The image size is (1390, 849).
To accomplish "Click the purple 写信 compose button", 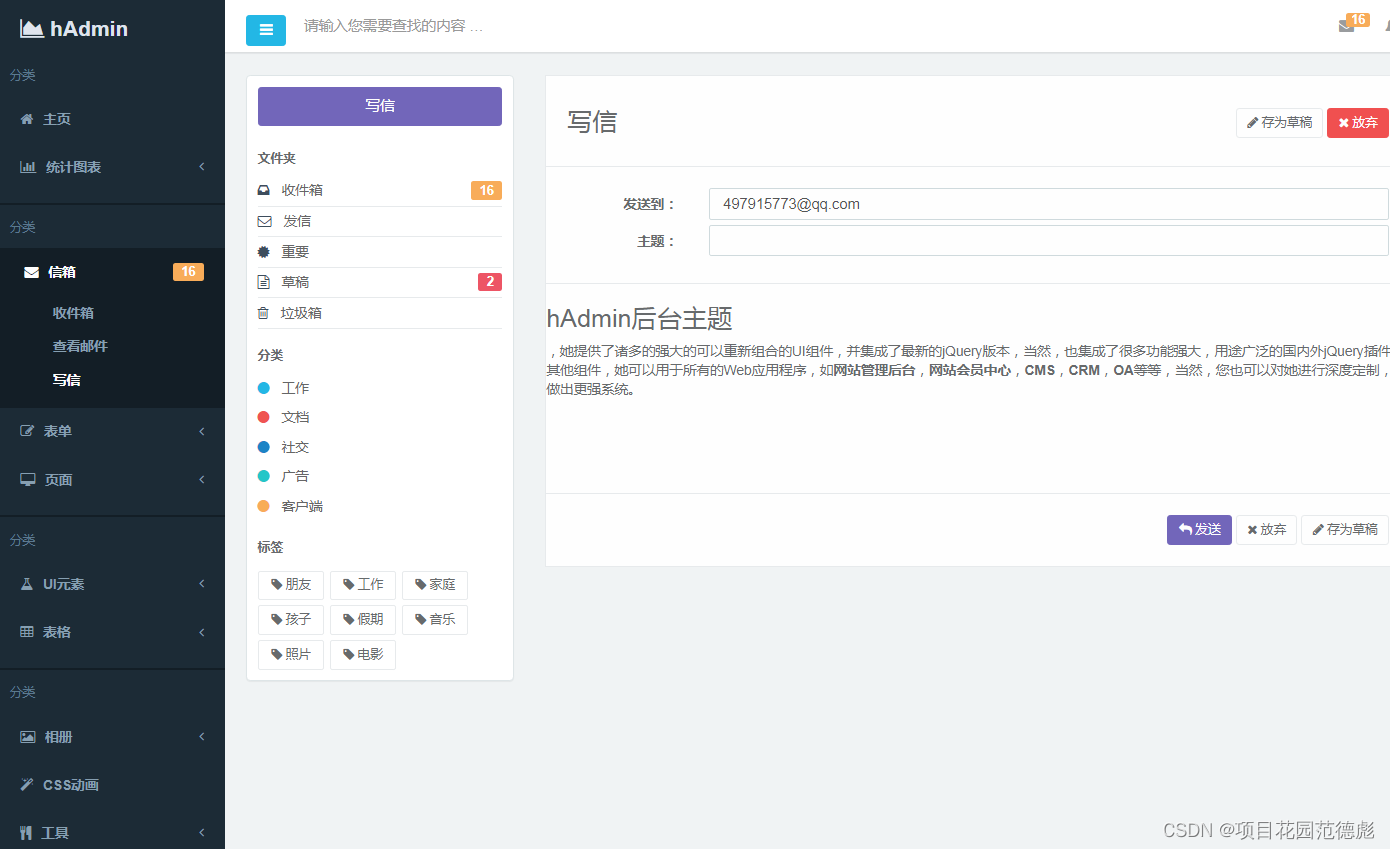I will point(379,106).
